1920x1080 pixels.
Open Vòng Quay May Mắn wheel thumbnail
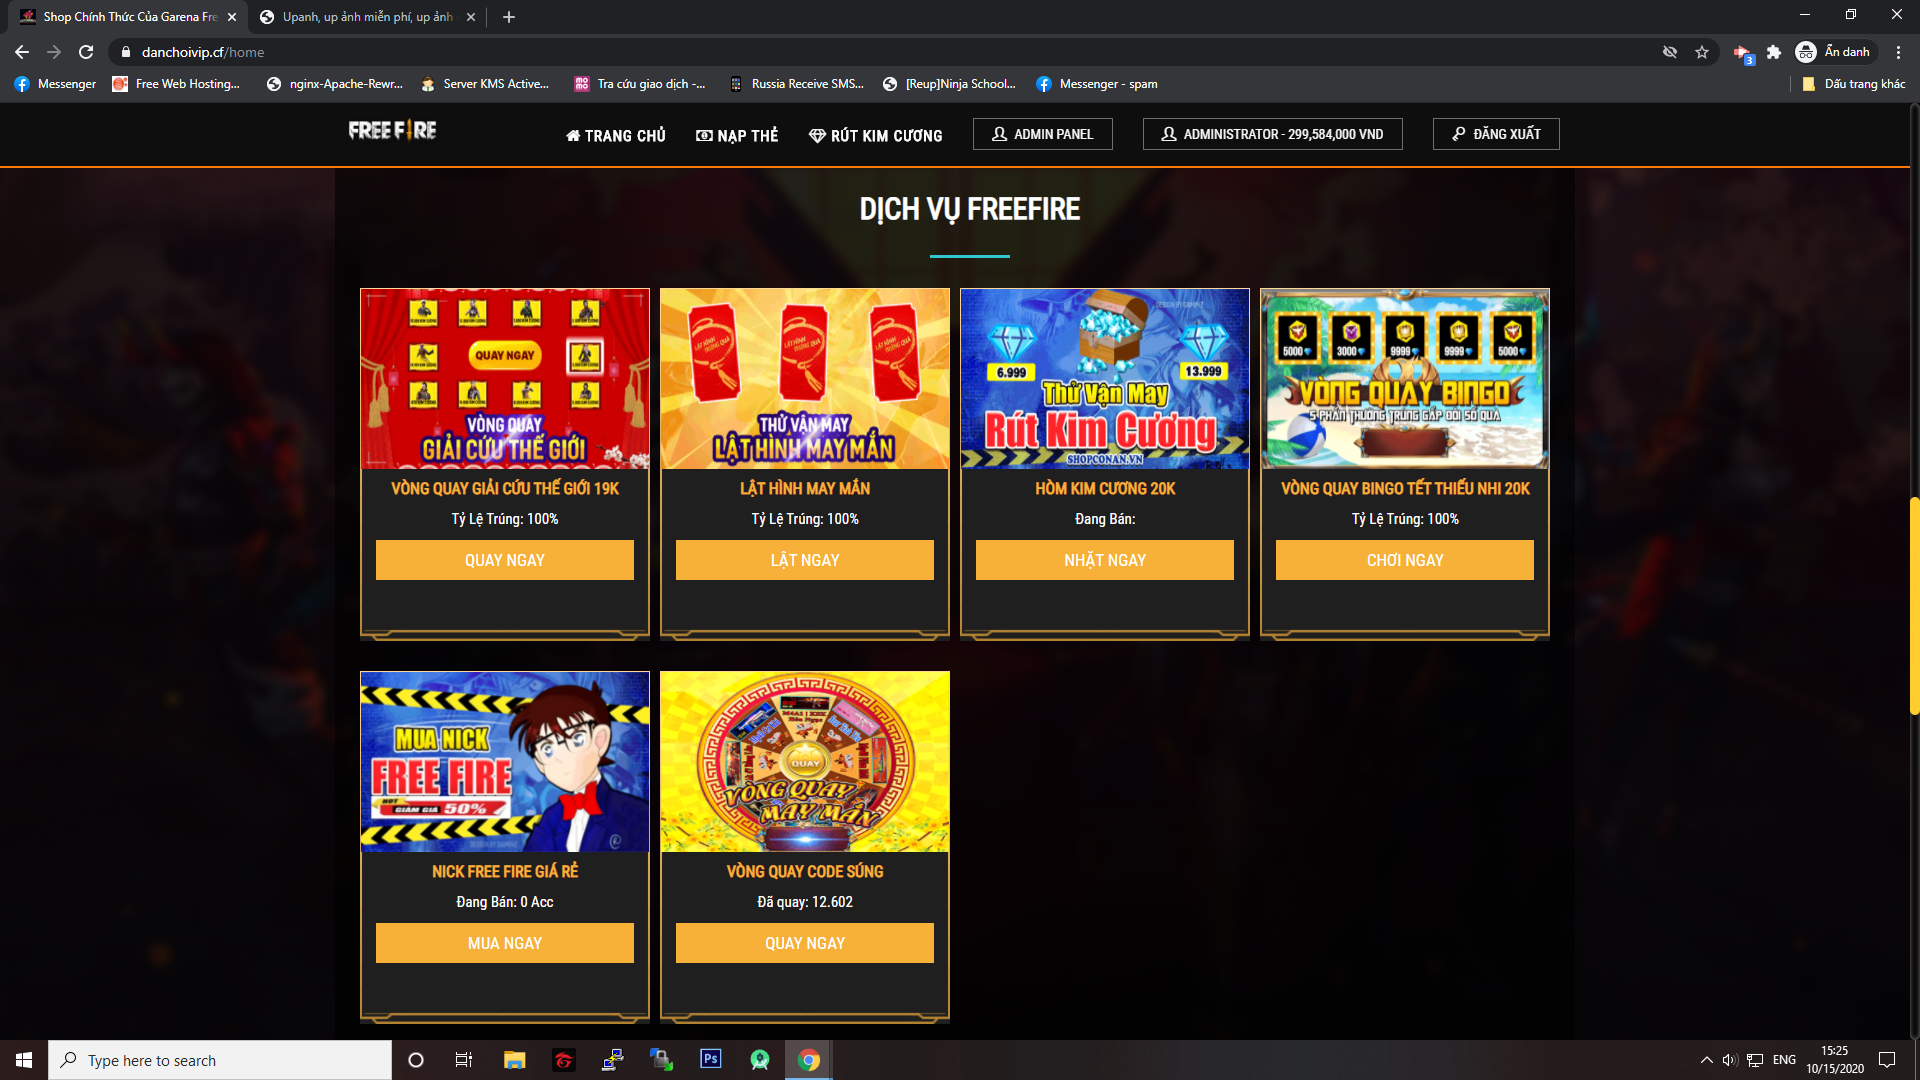805,762
